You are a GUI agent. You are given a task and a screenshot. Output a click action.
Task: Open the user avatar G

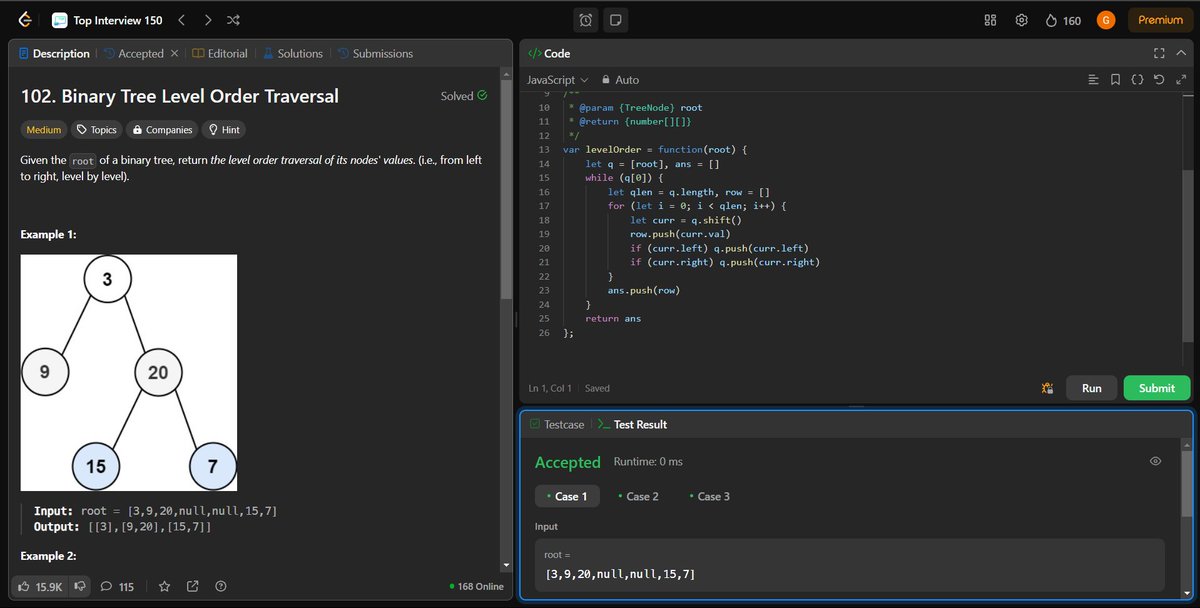tap(1106, 20)
